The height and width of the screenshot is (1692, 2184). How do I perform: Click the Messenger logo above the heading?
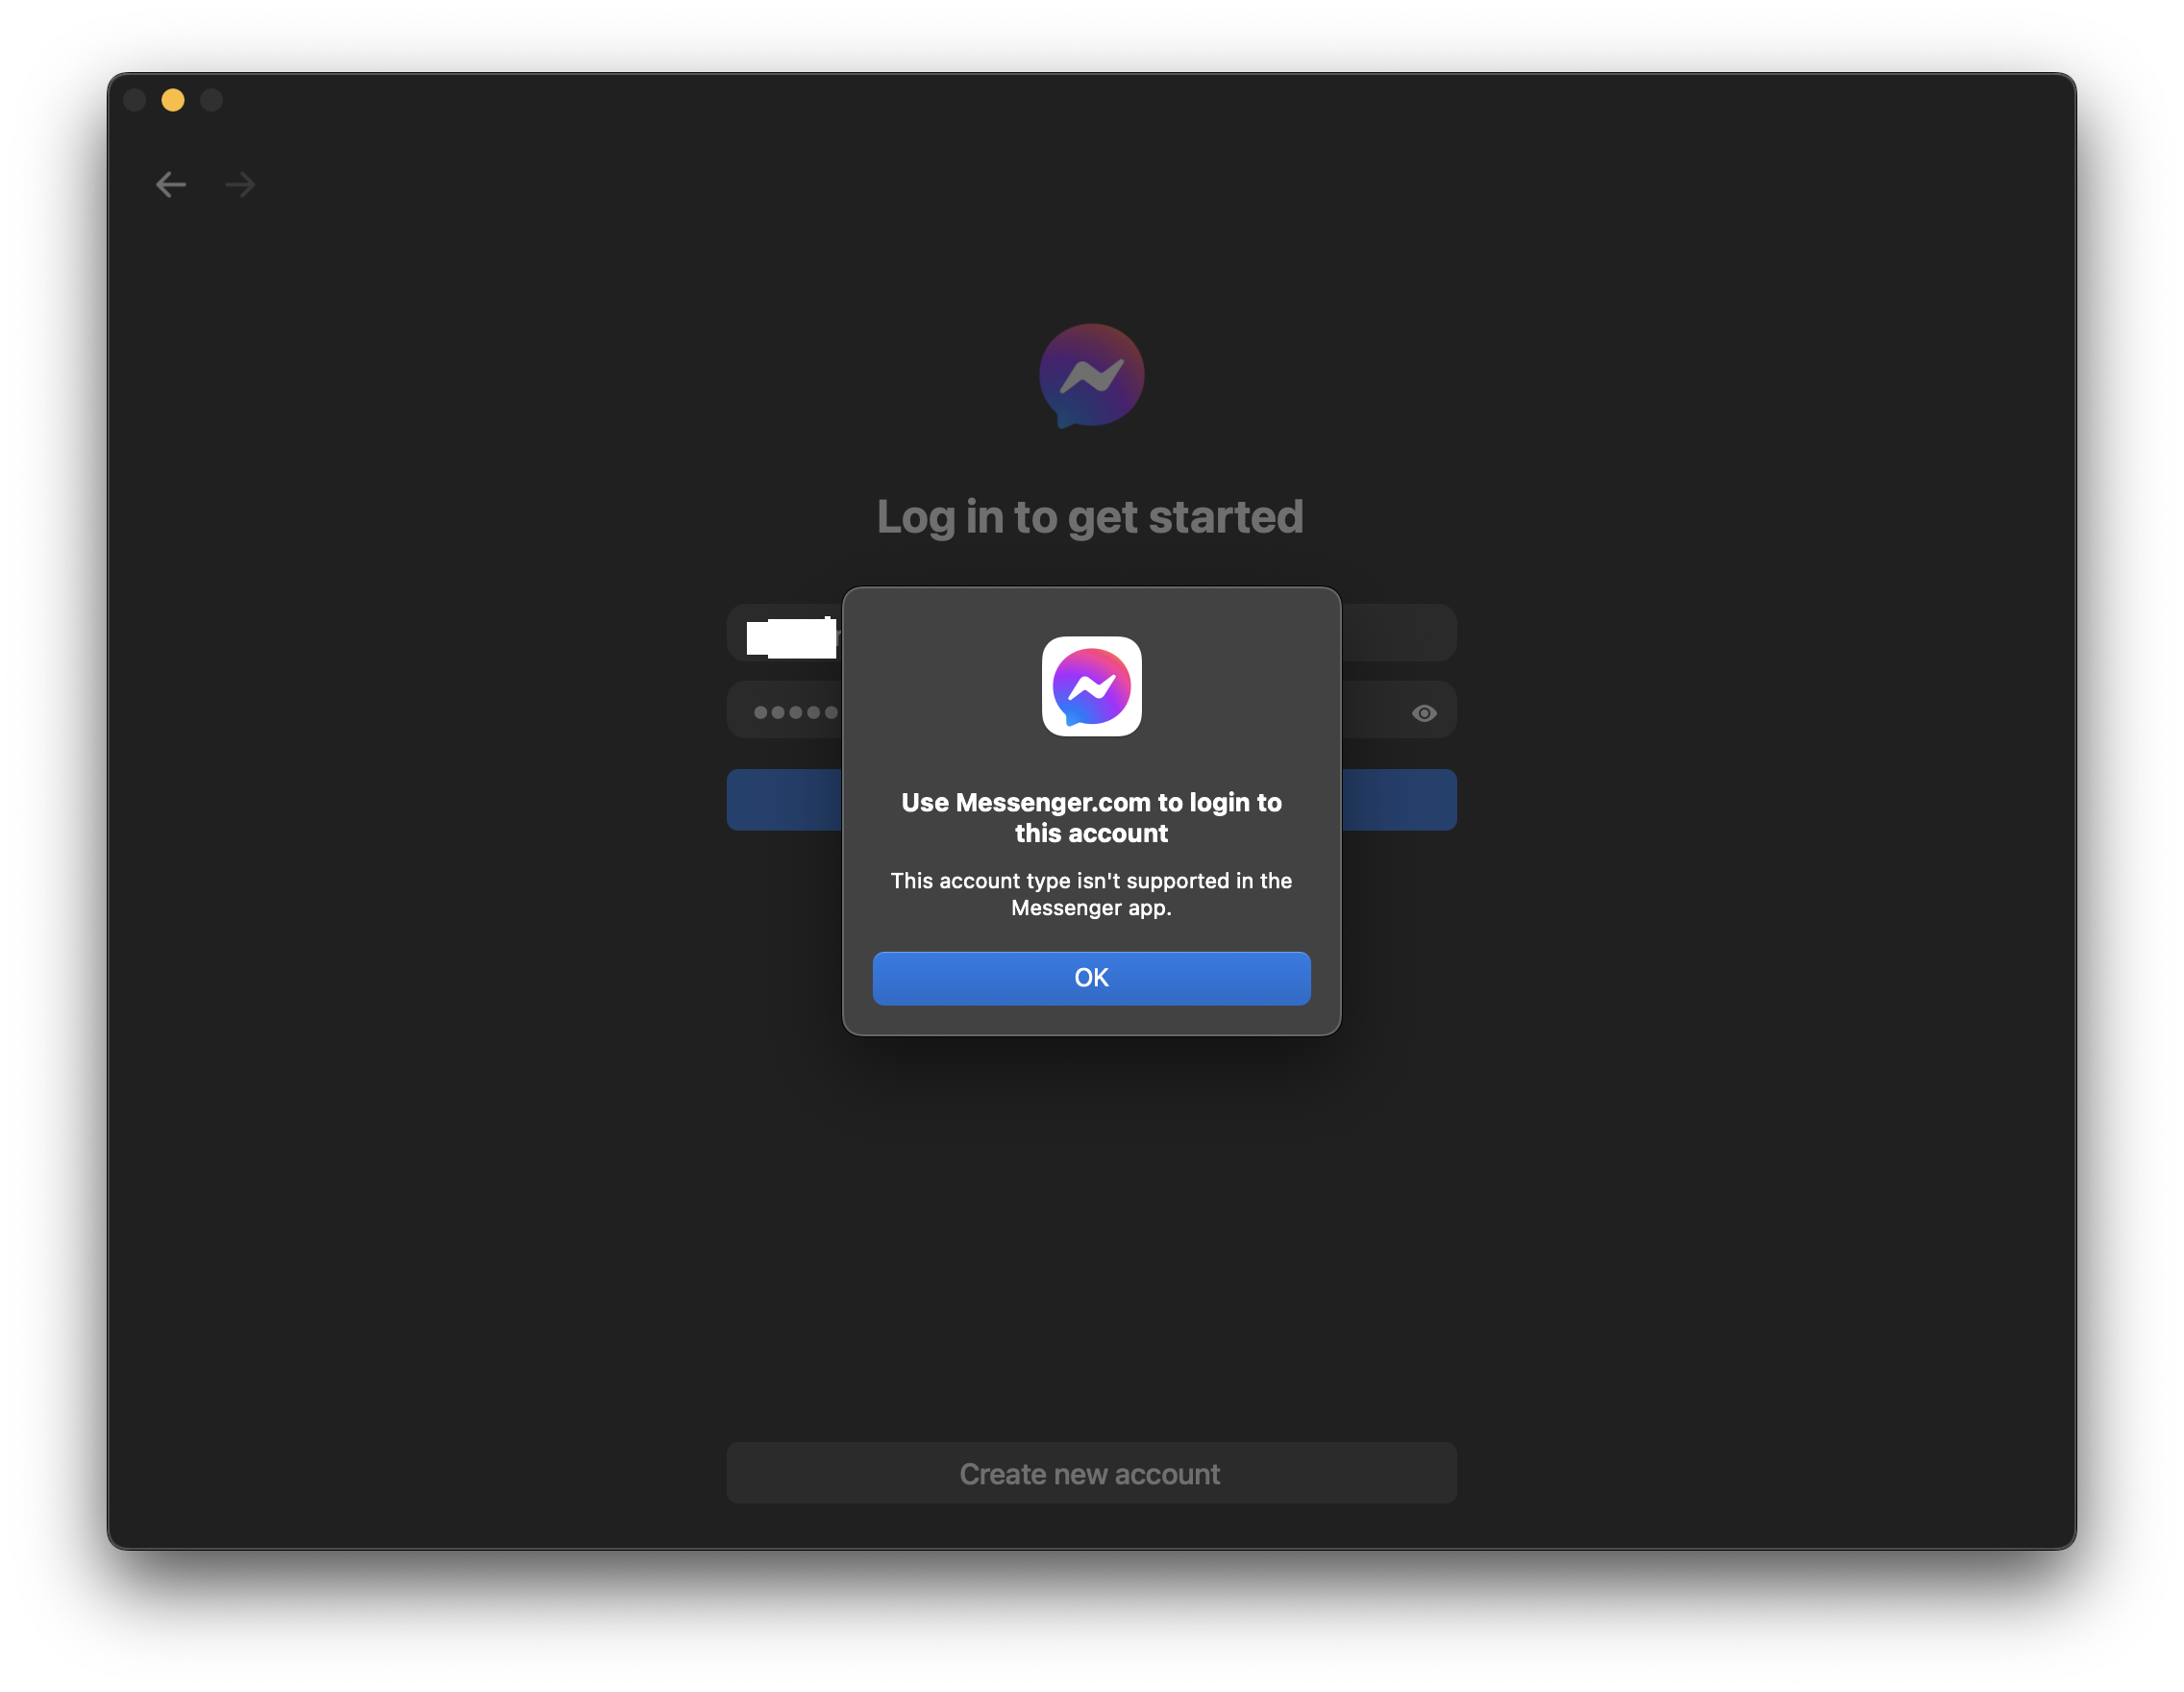coord(1091,376)
